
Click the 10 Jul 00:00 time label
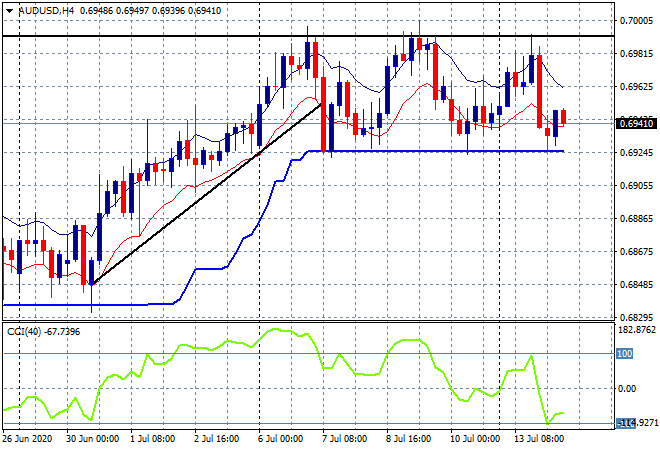click(475, 439)
